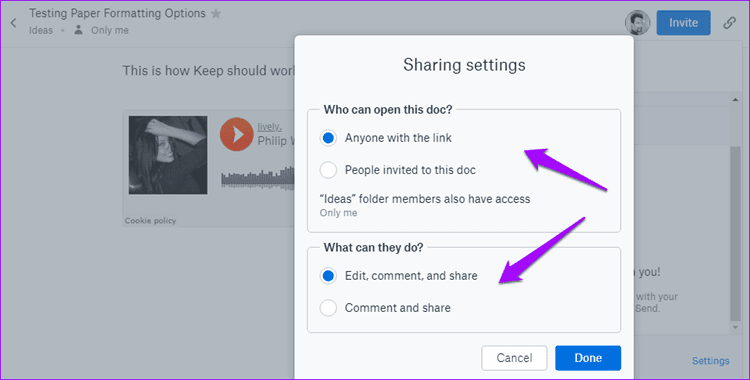
Task: Select Anyone with the link
Action: point(328,138)
